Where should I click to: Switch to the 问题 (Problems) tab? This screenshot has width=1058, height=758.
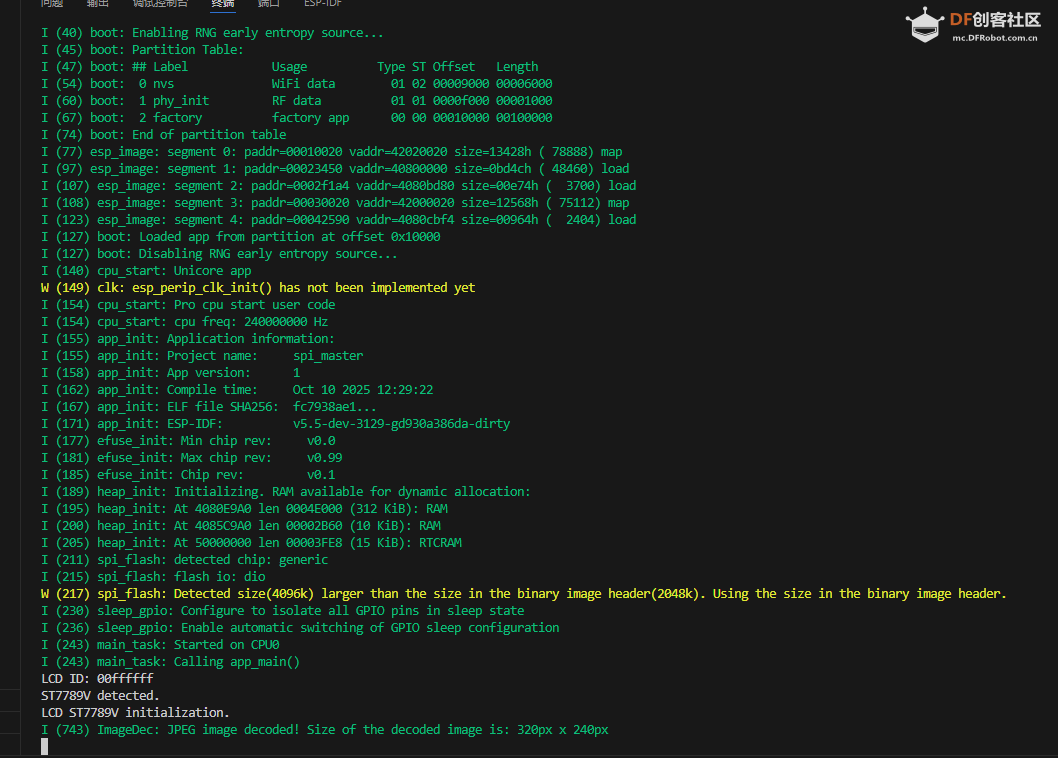click(x=51, y=3)
